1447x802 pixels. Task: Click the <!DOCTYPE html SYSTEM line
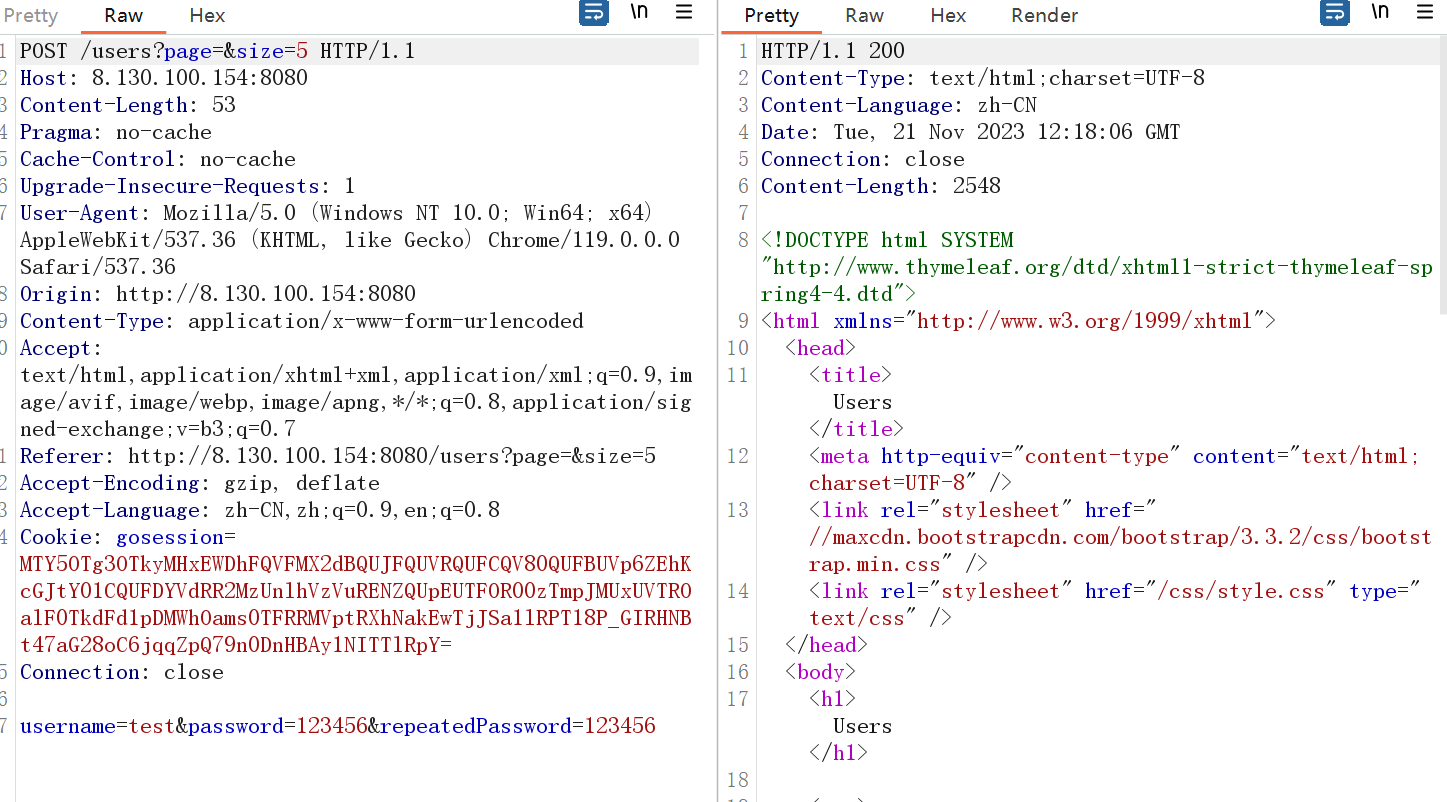point(887,240)
